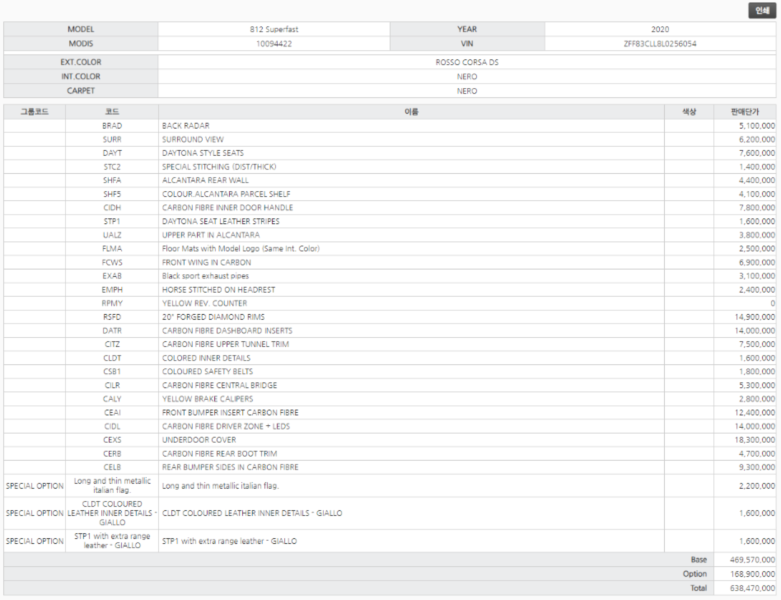The image size is (781, 600).
Task: Click the STP1 code cell
Action: pos(112,221)
